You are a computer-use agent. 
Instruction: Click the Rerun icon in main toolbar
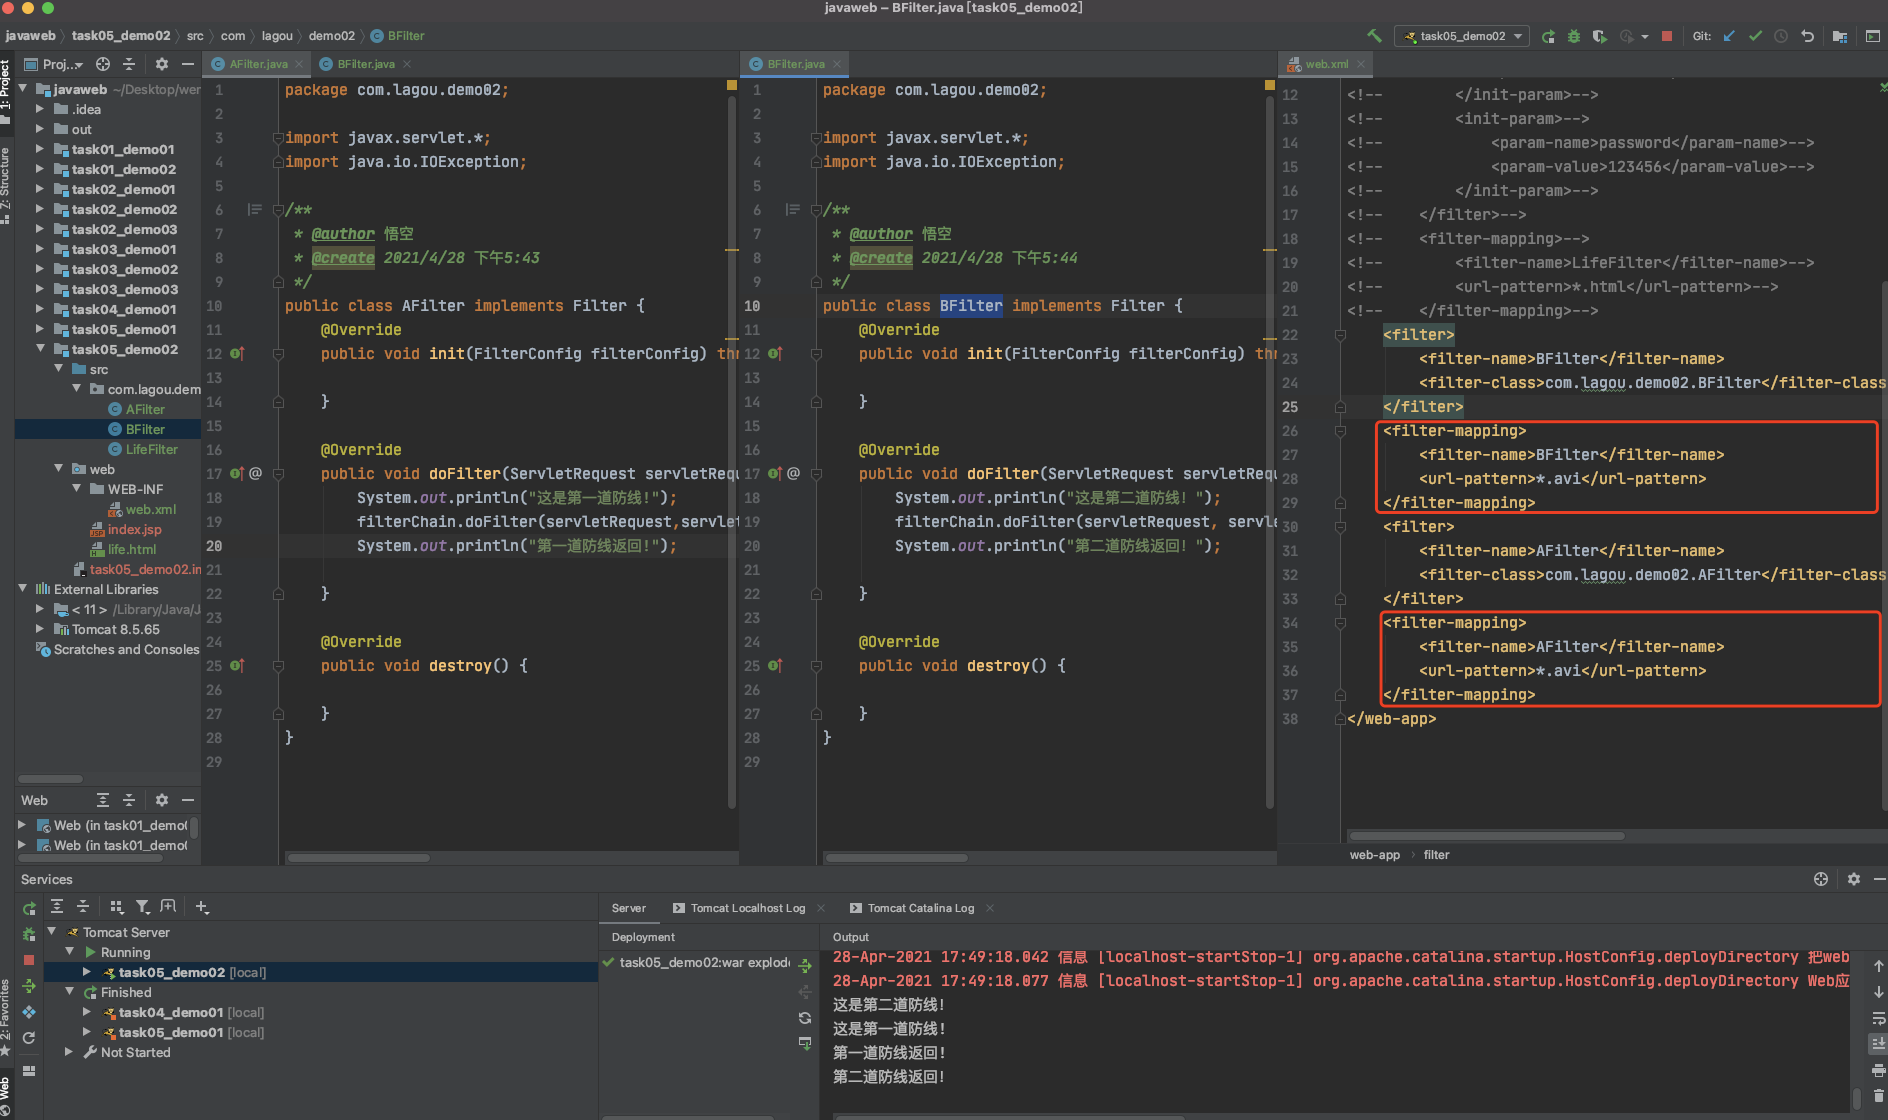point(1548,36)
